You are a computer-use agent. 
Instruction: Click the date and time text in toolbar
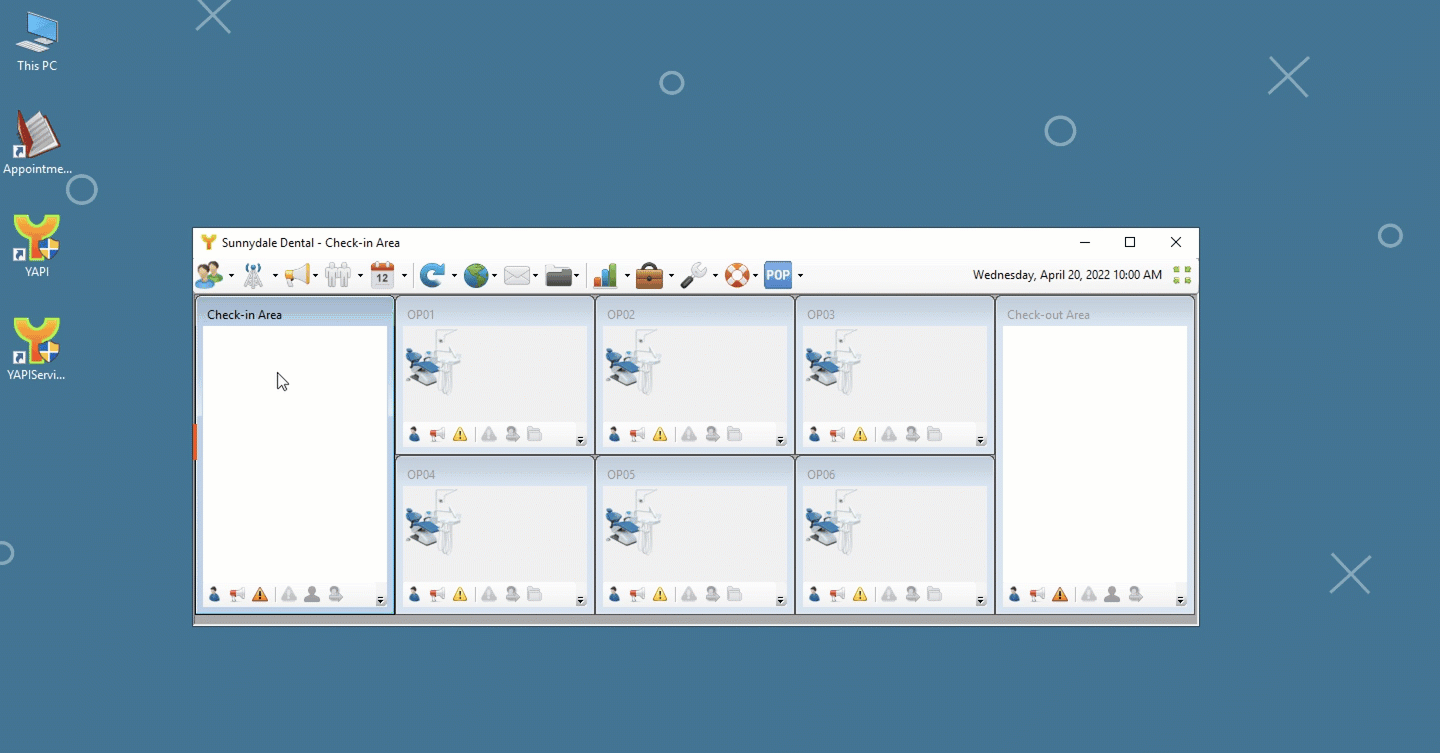tap(1067, 275)
